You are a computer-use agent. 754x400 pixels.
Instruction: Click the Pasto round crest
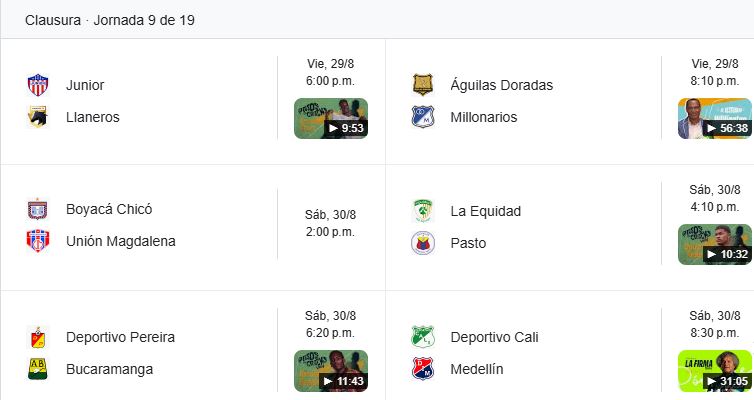pos(423,243)
